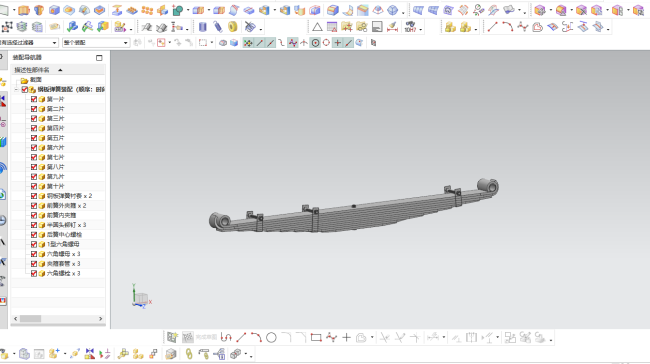This screenshot has width=650, height=364.
Task: Select the 第十片 component in the navigator
Action: coord(55,186)
